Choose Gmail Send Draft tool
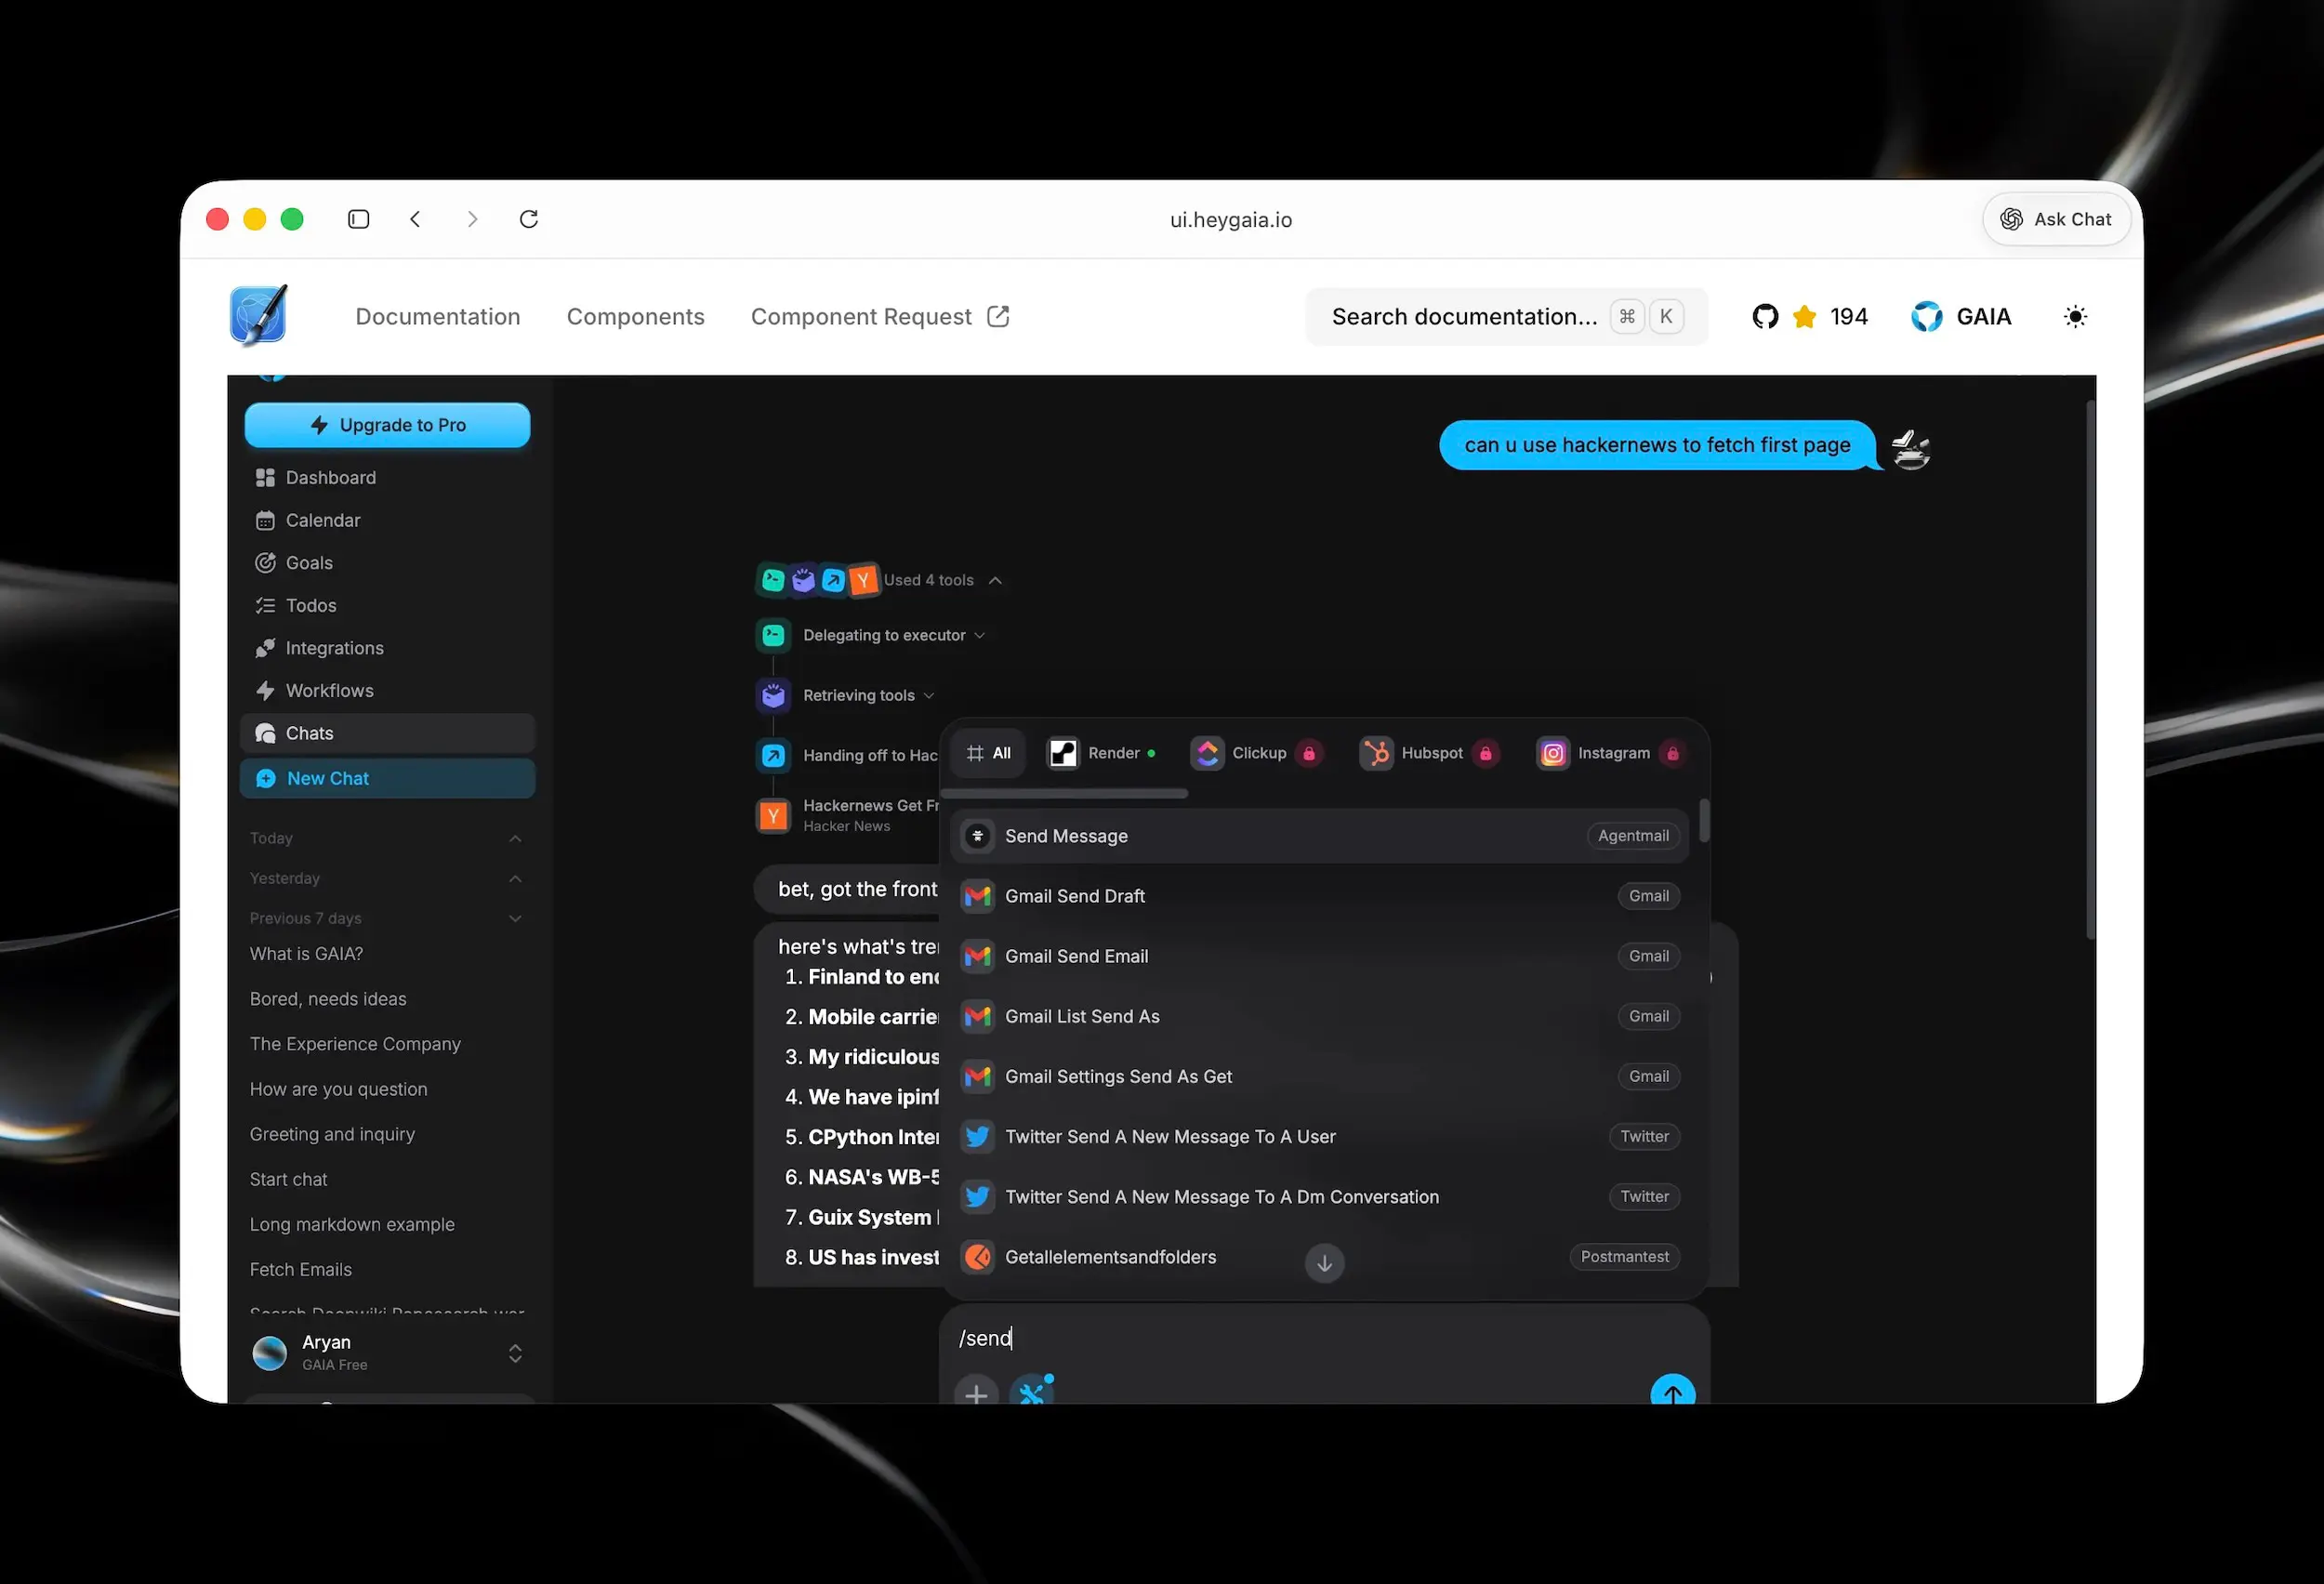The width and height of the screenshot is (2324, 1584). coord(1319,896)
